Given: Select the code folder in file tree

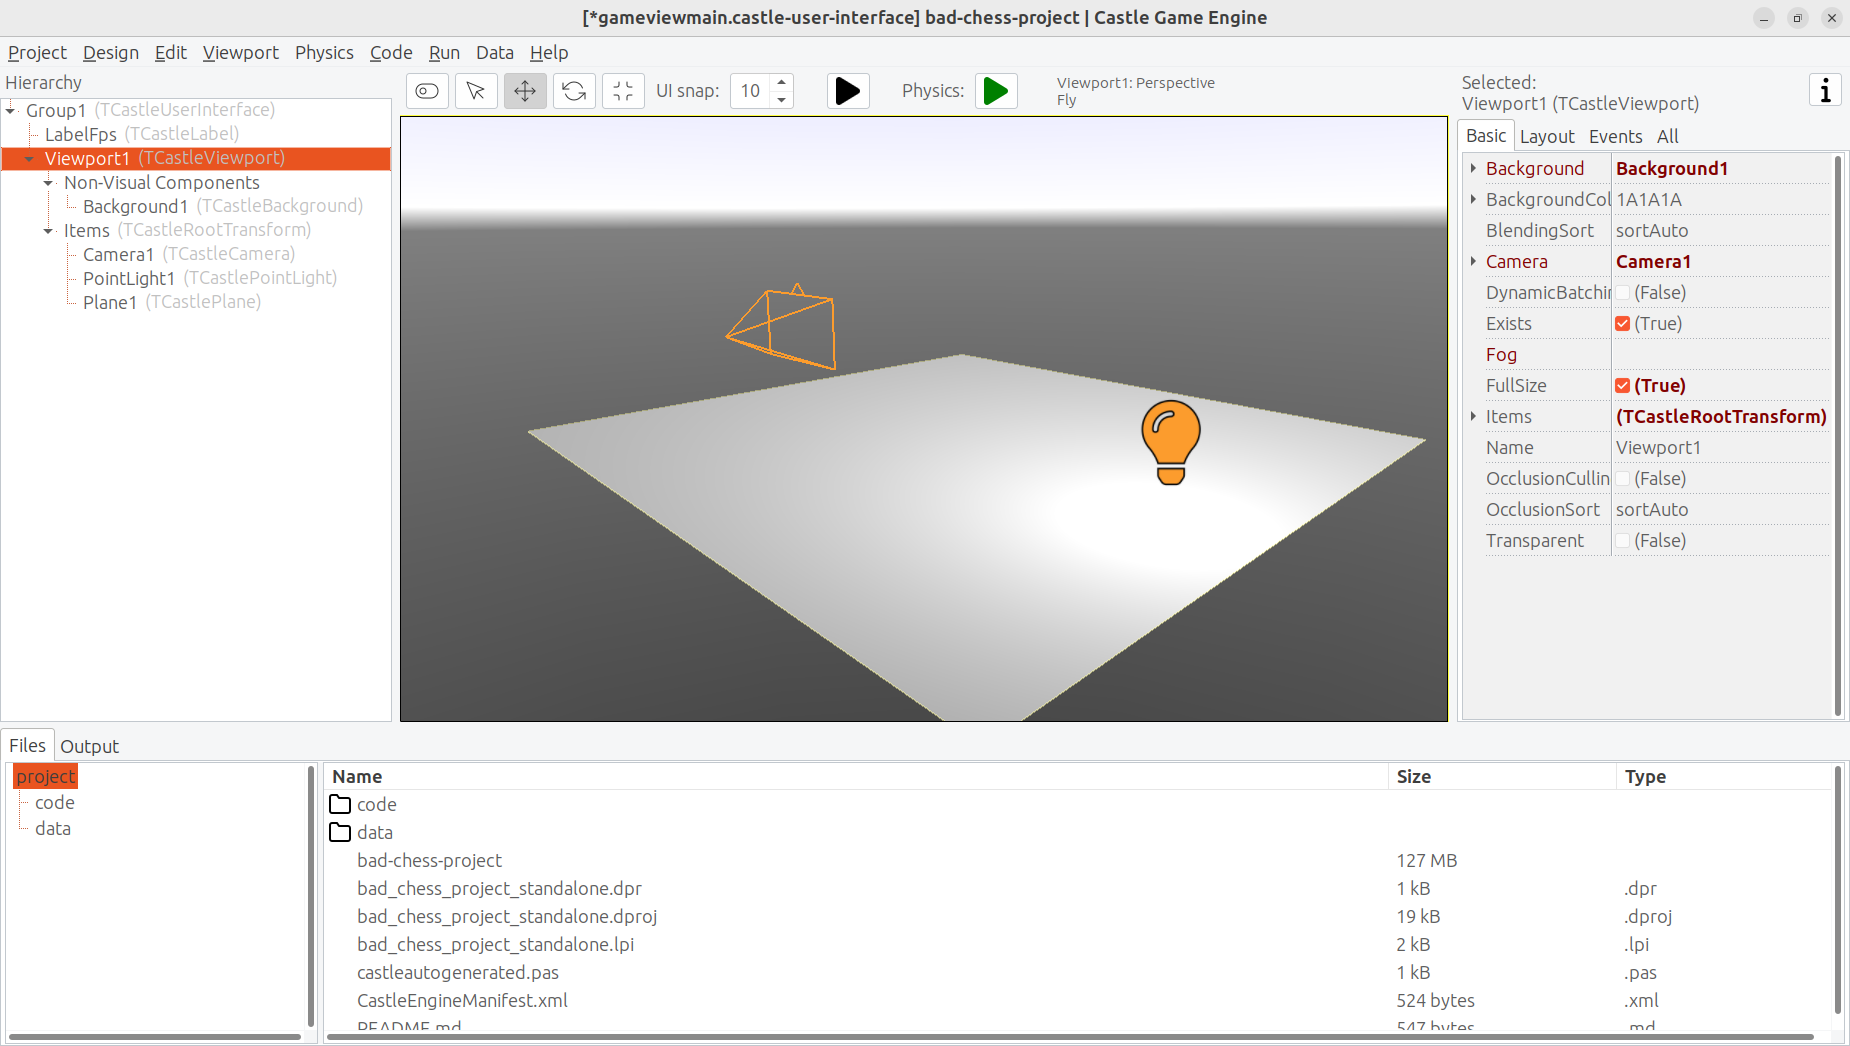Looking at the screenshot, I should coord(55,802).
